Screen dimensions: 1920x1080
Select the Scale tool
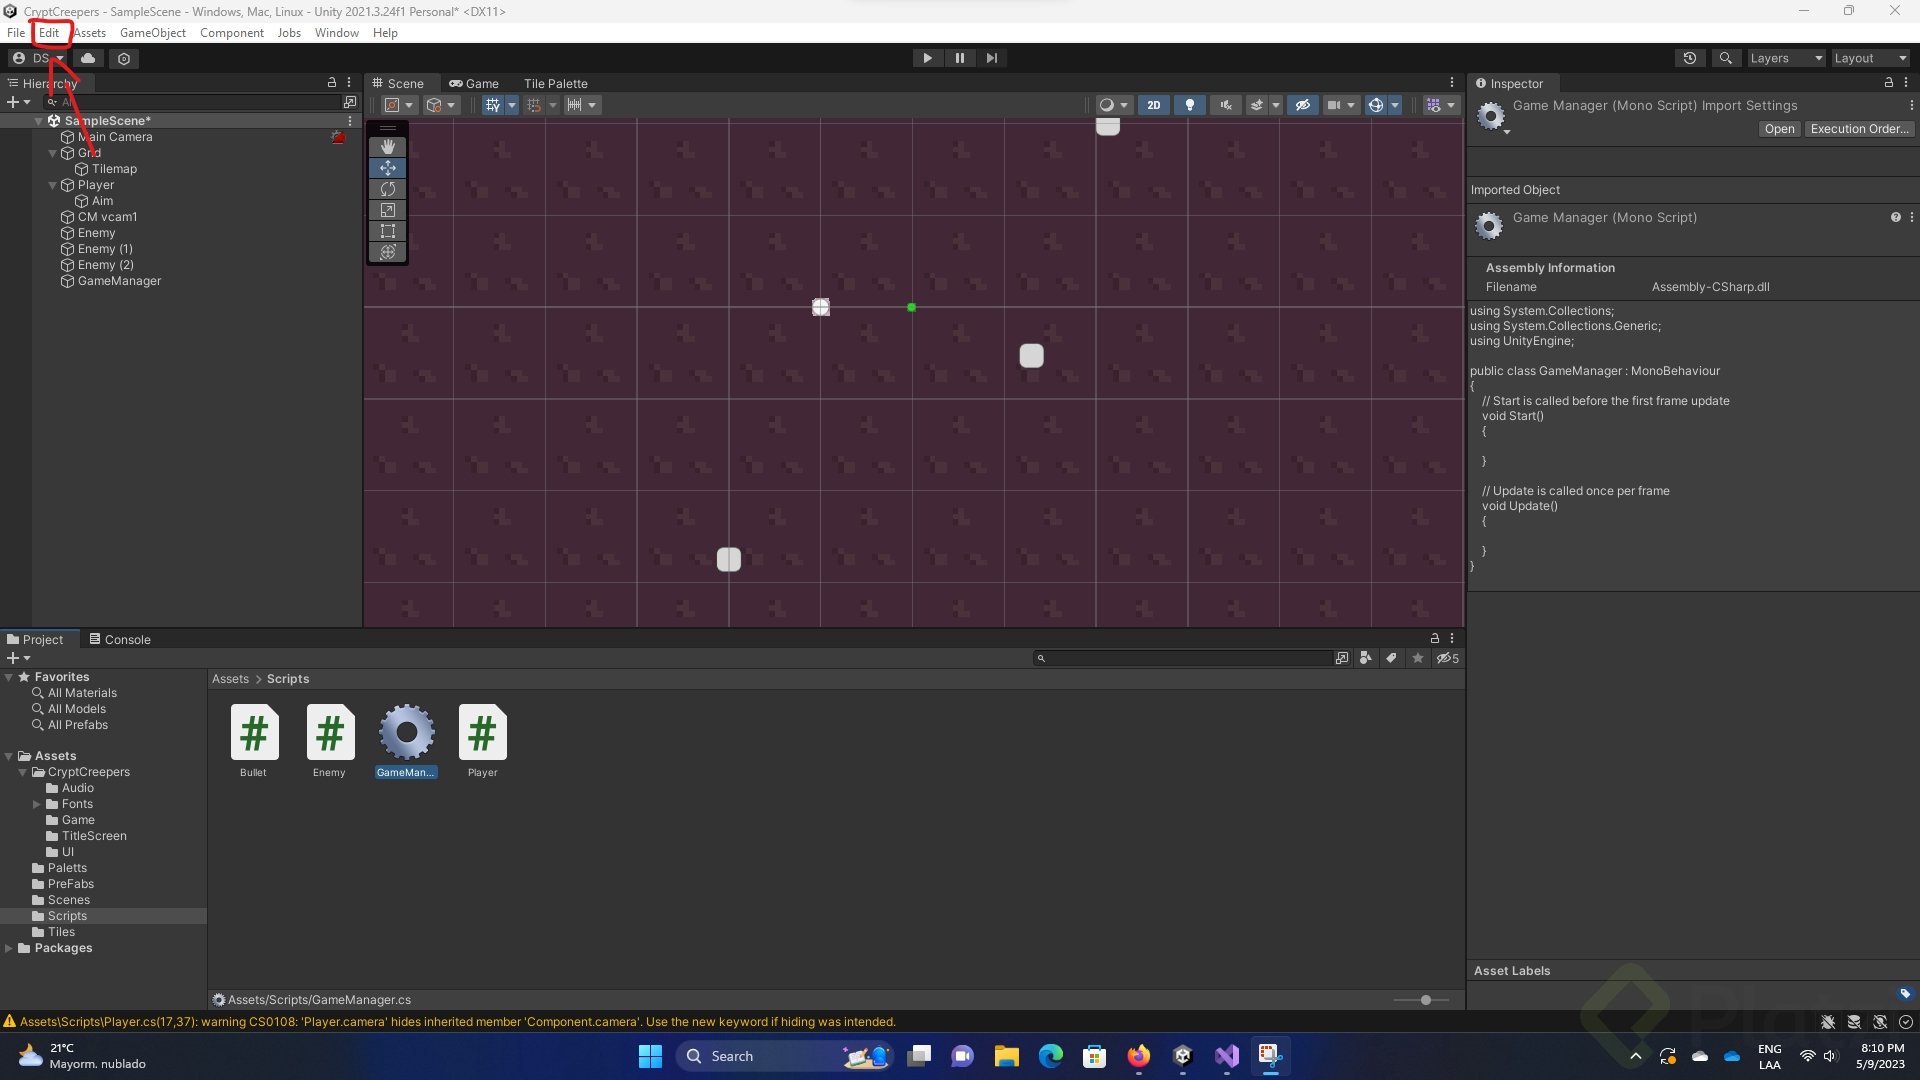[387, 210]
